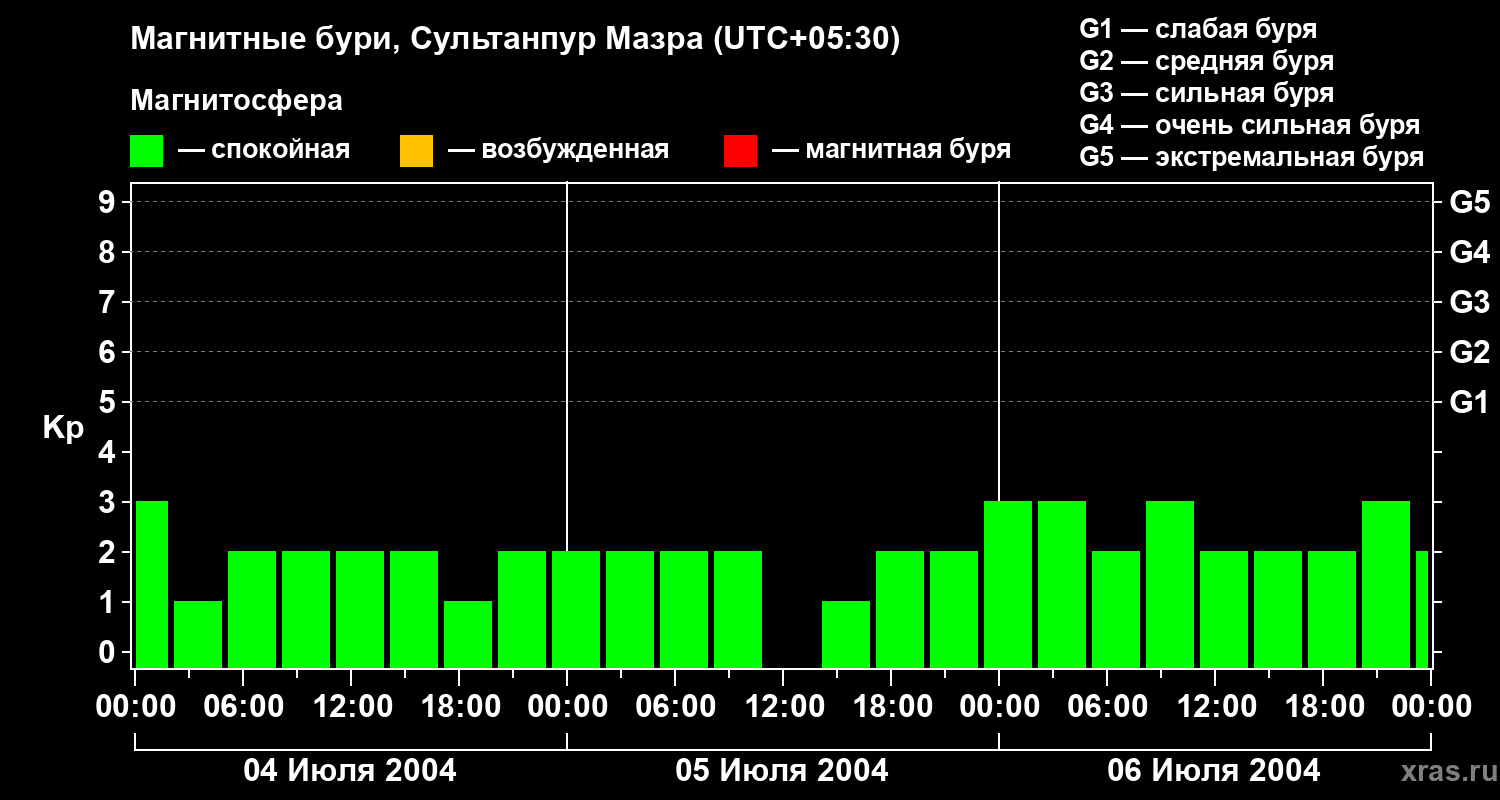Click the '04 Июля 2004' date label

[350, 770]
